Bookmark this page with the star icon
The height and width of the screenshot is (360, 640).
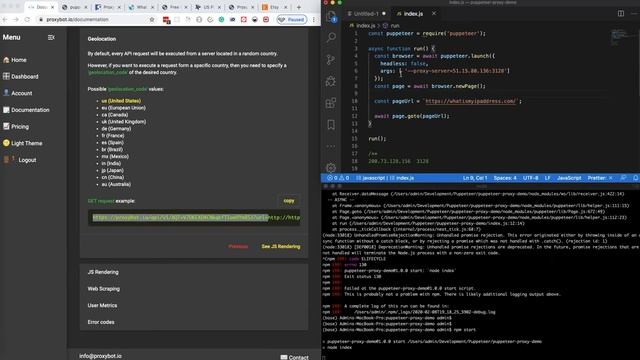coord(152,20)
